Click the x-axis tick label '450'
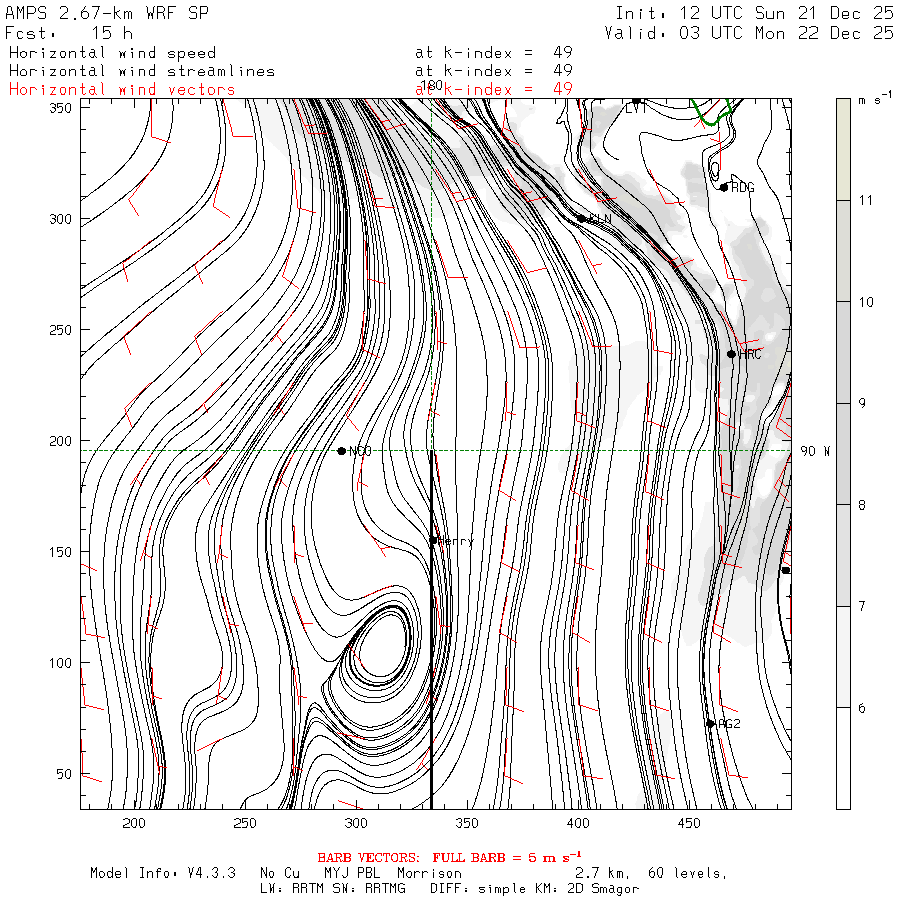The height and width of the screenshot is (900, 900). [689, 823]
